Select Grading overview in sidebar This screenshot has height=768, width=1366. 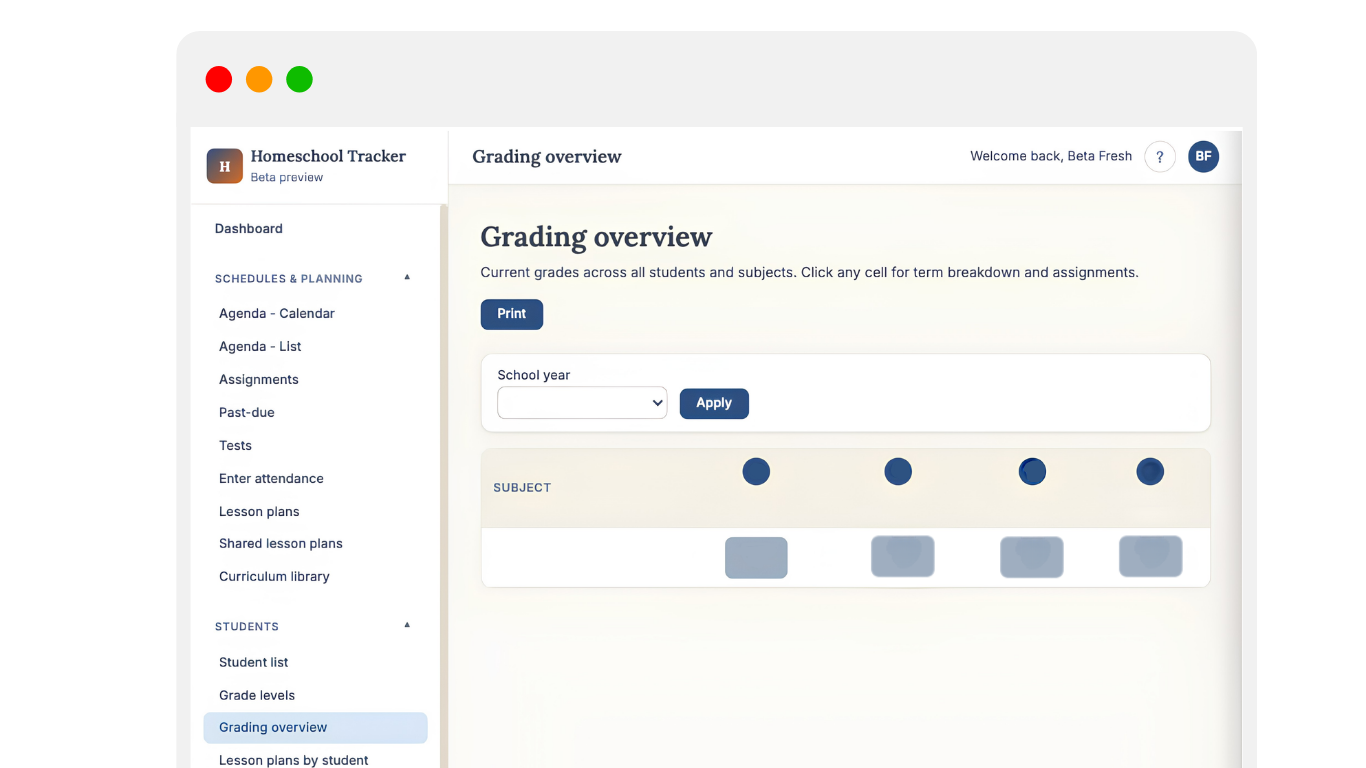coord(315,728)
